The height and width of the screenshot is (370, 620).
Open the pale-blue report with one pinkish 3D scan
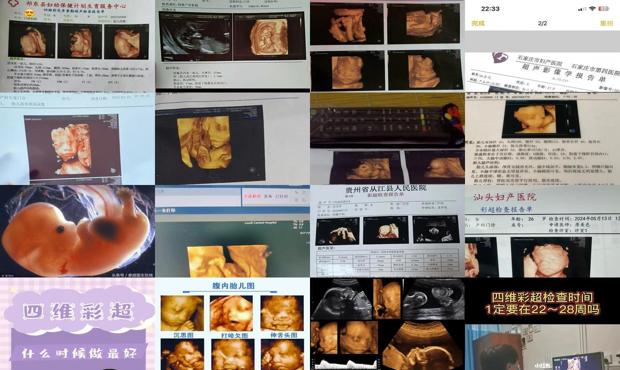[78, 139]
